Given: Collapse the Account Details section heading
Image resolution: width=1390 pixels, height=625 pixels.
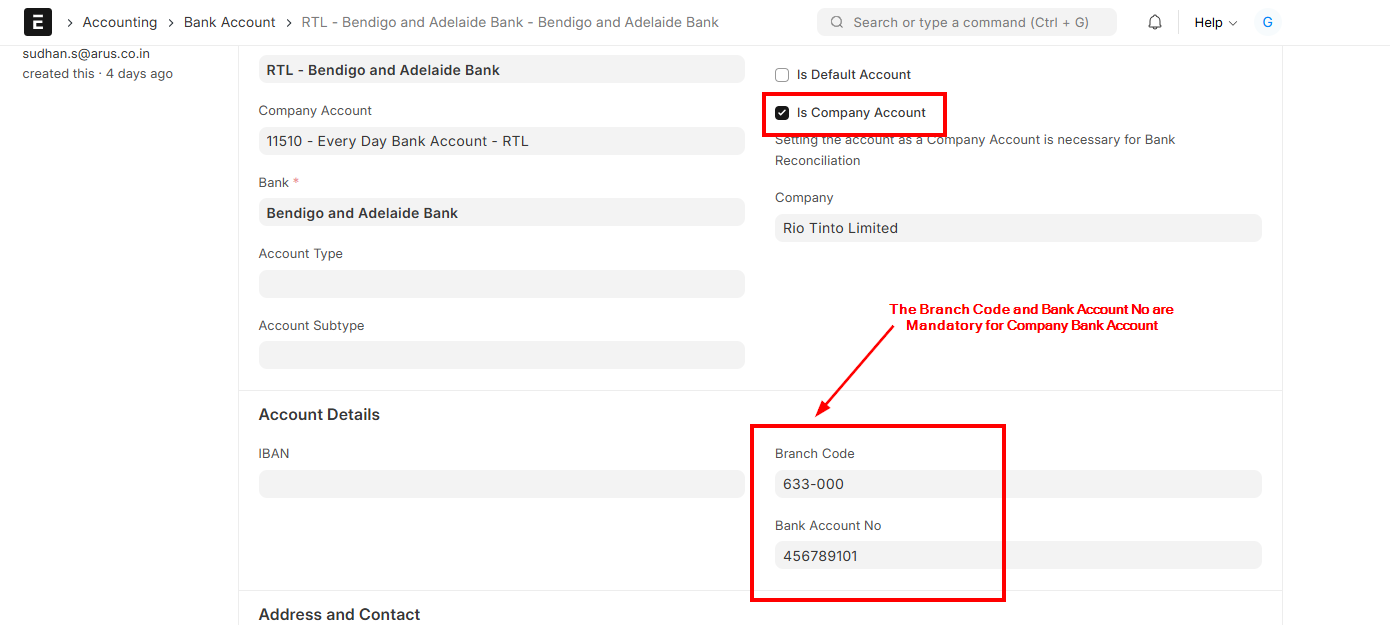Looking at the screenshot, I should pos(319,415).
